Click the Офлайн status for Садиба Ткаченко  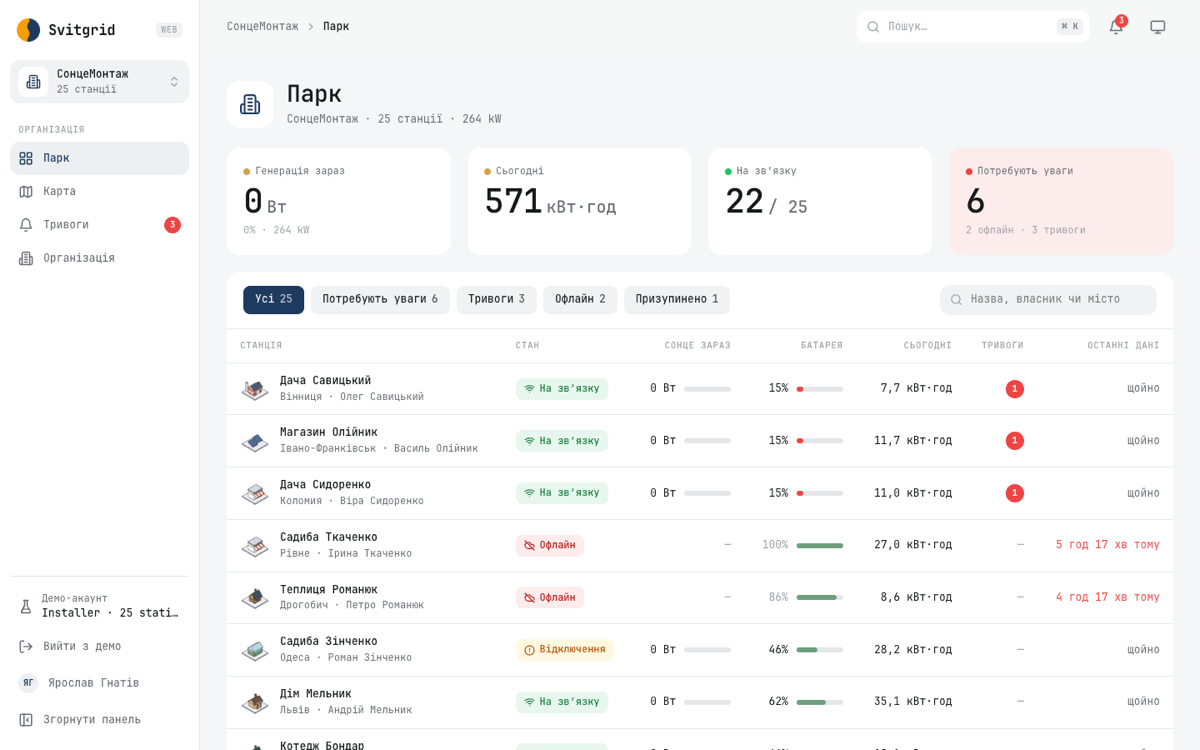click(x=550, y=546)
